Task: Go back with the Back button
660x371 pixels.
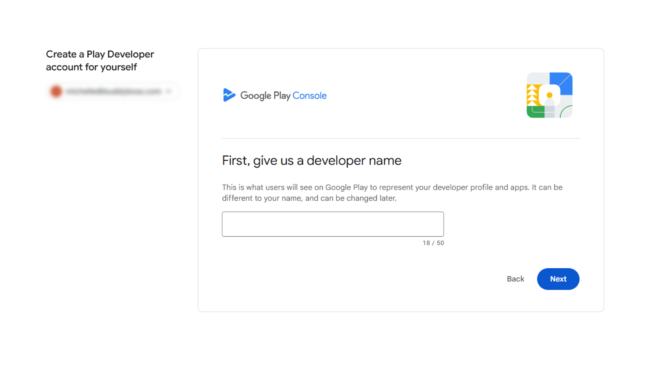Action: (515, 279)
